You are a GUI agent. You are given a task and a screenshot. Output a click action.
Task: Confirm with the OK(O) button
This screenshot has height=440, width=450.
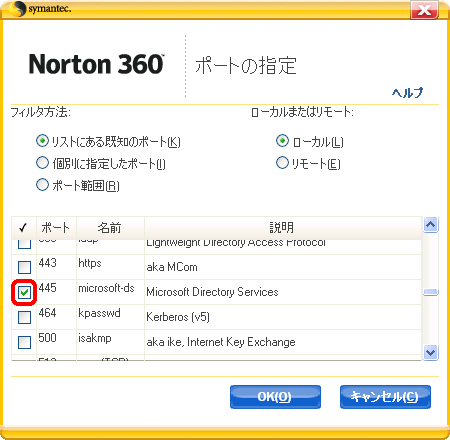pyautogui.click(x=275, y=397)
